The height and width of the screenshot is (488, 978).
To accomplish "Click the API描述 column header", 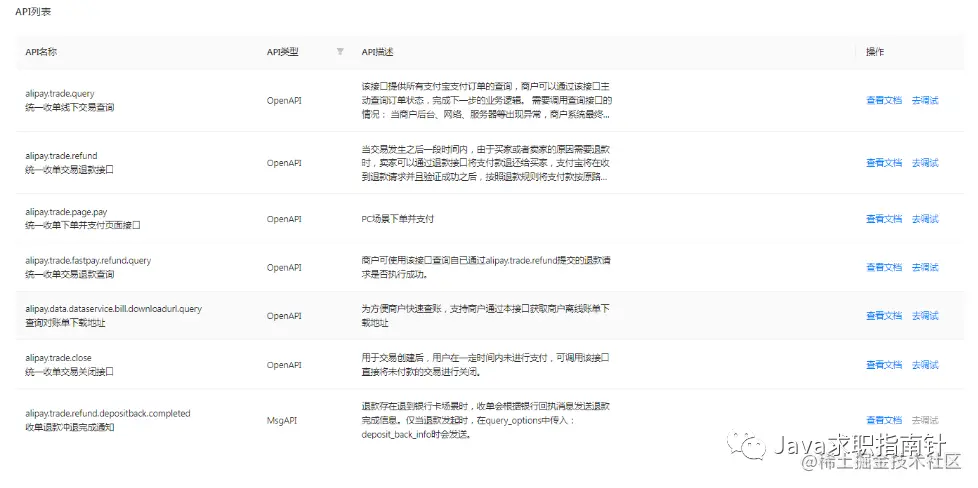I will coord(377,52).
